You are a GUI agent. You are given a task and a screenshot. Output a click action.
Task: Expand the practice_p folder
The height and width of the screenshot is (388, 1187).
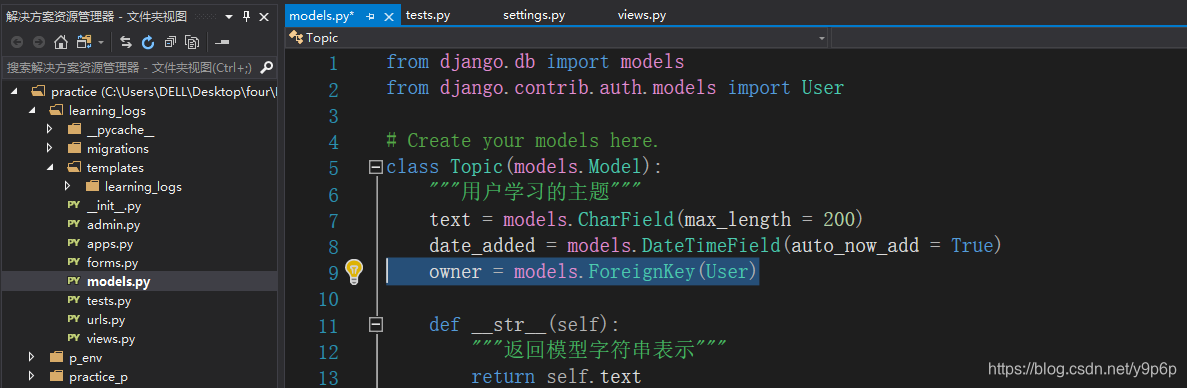[x=32, y=376]
